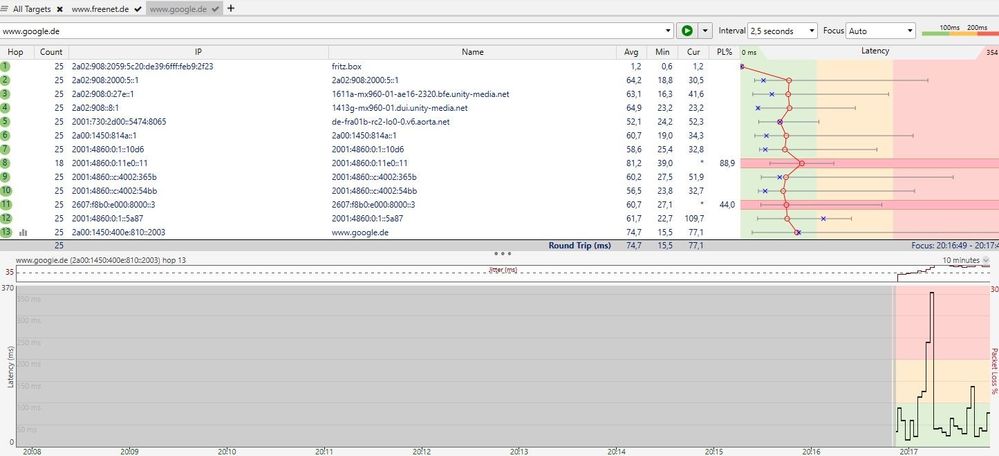Screen dimensions: 999x456
Task: Select hop 6 green circle icon
Action: pos(5,136)
